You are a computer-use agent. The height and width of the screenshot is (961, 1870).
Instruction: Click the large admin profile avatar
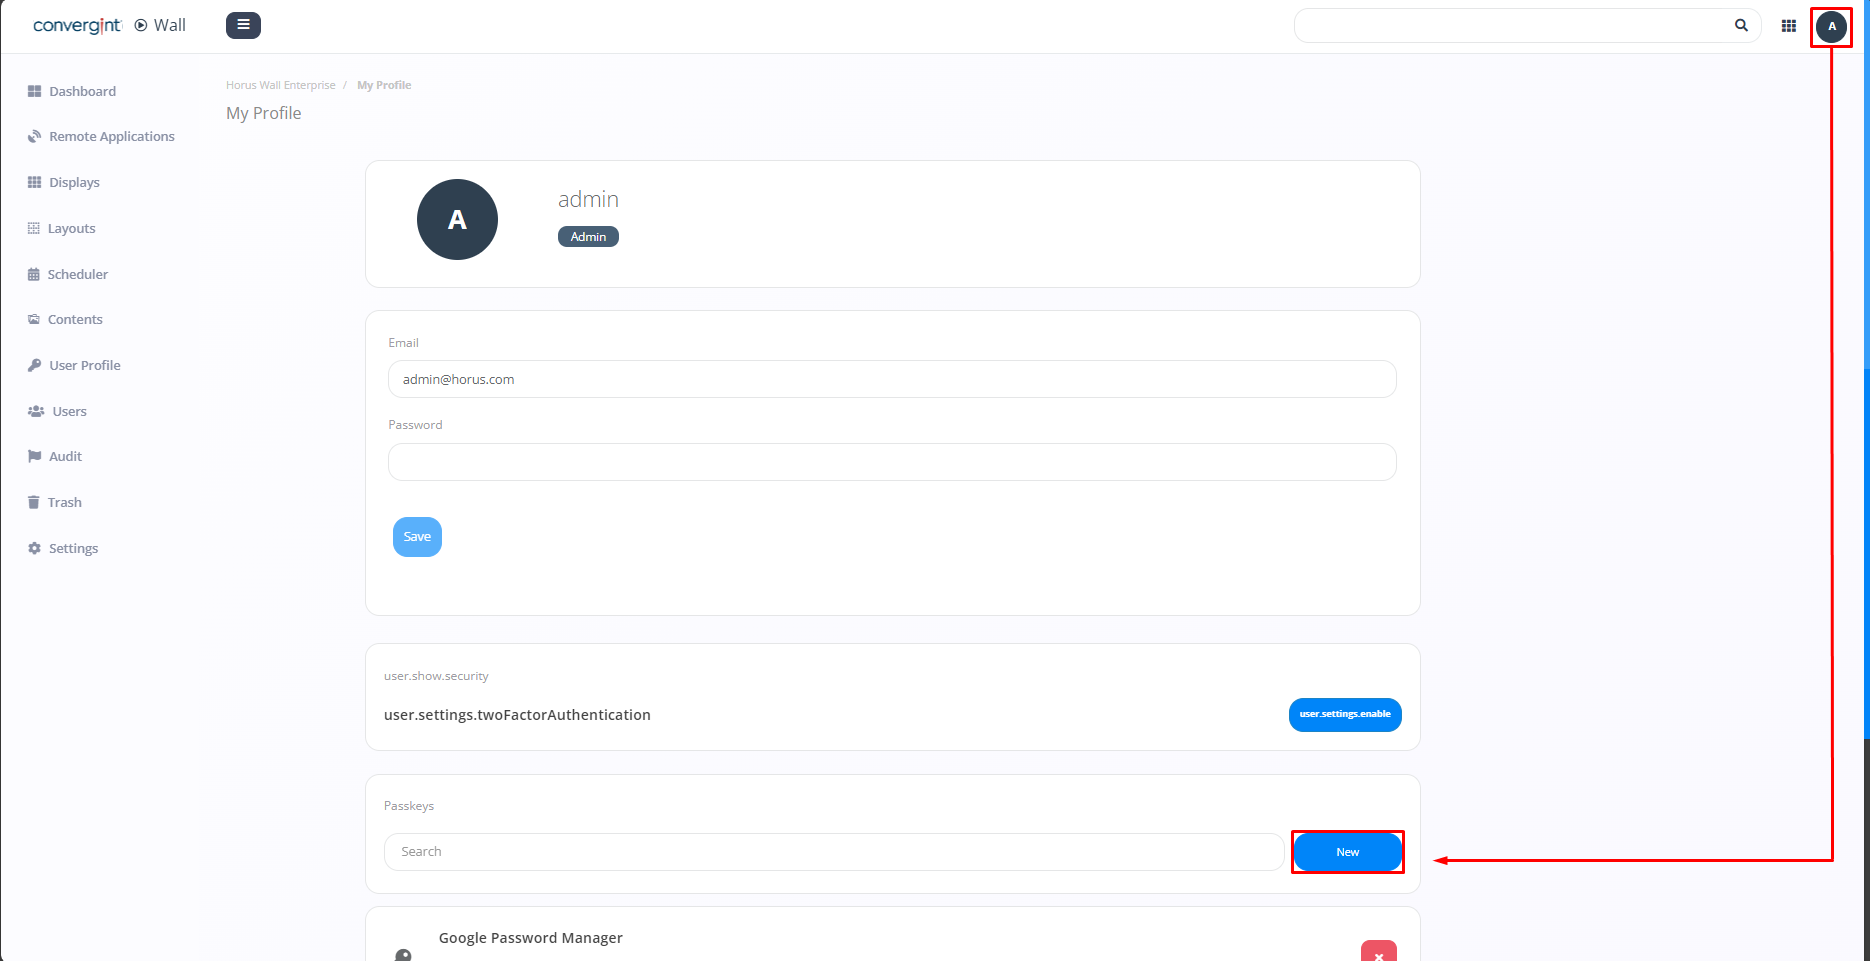coord(457,220)
